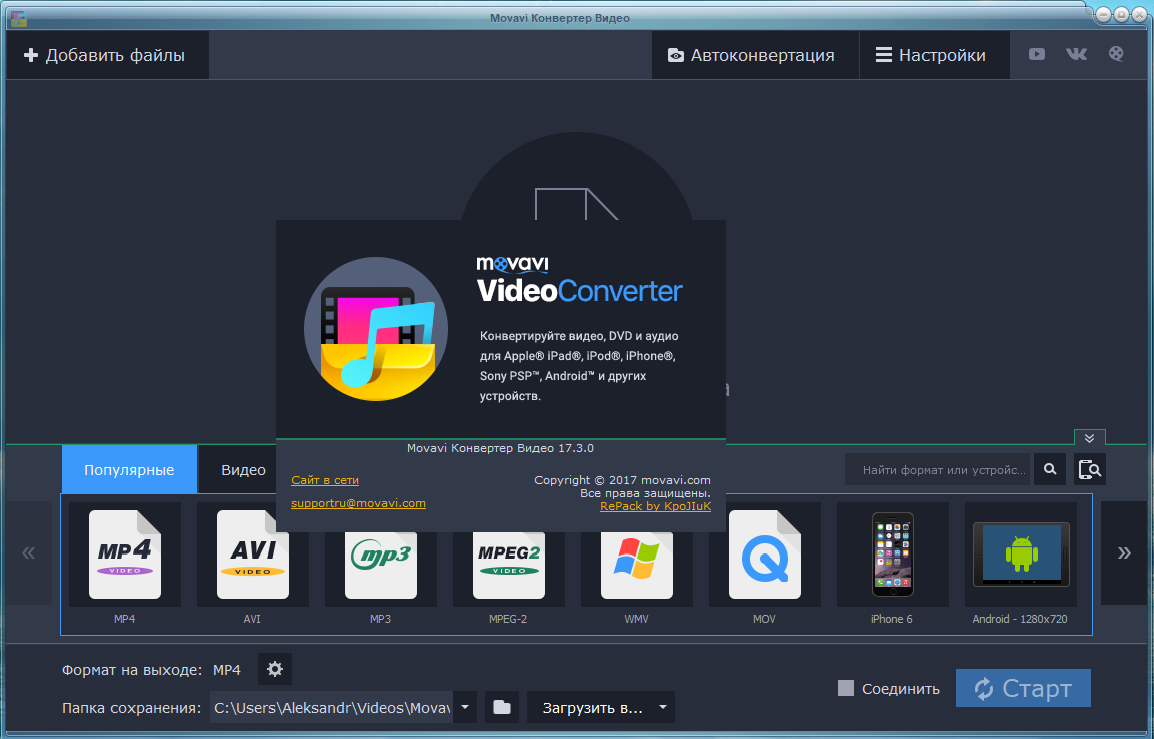Viewport: 1154px width, 739px height.
Task: Open the Сайт в сети link
Action: point(325,480)
